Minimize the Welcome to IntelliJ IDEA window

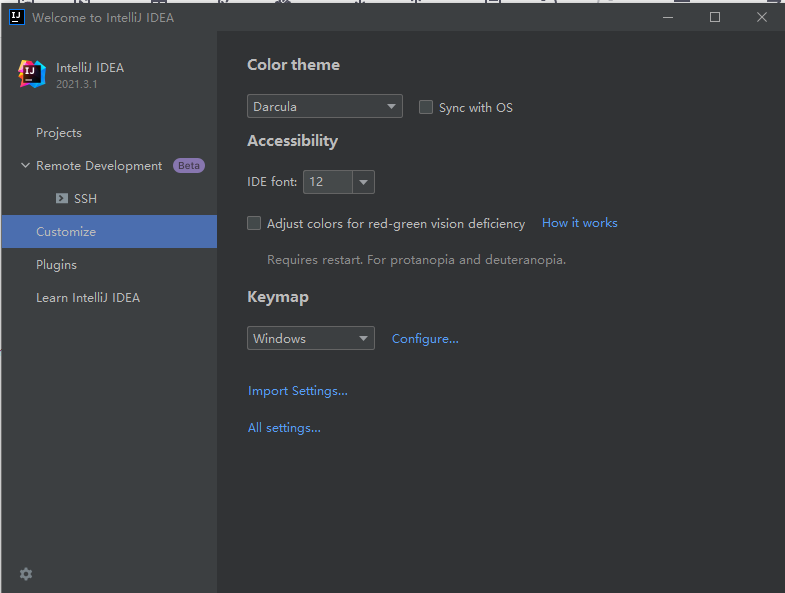(668, 17)
